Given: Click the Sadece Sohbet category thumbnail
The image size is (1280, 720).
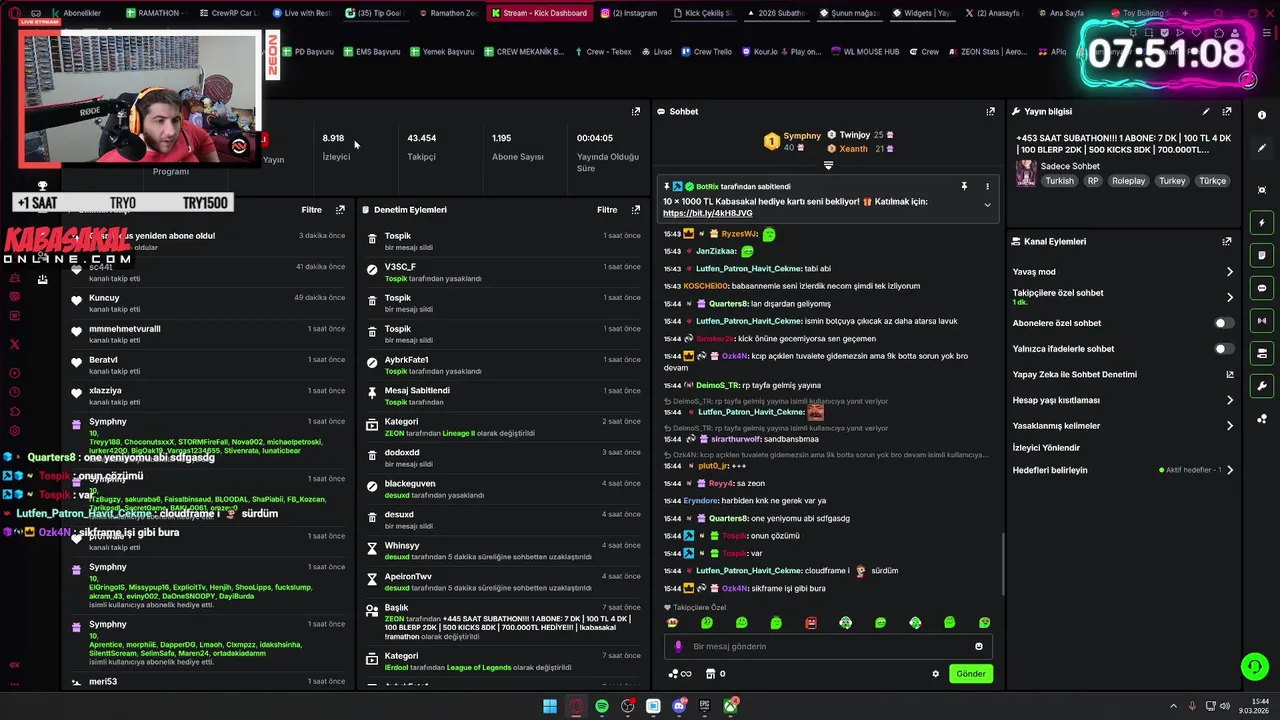Looking at the screenshot, I should pyautogui.click(x=1026, y=173).
